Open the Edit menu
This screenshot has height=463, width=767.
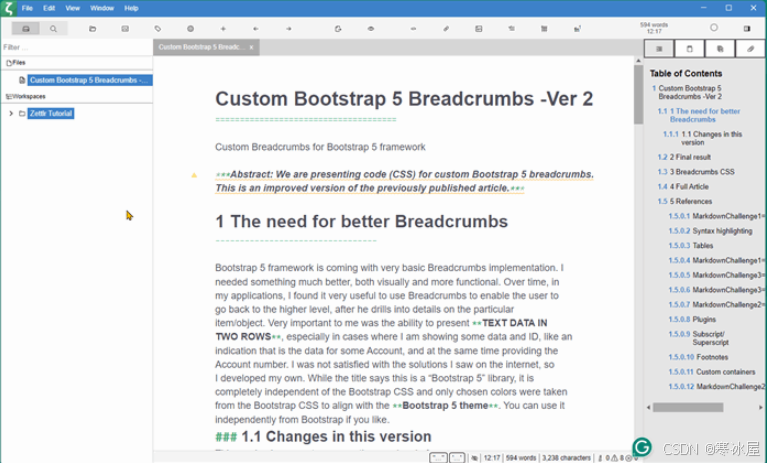(x=49, y=8)
